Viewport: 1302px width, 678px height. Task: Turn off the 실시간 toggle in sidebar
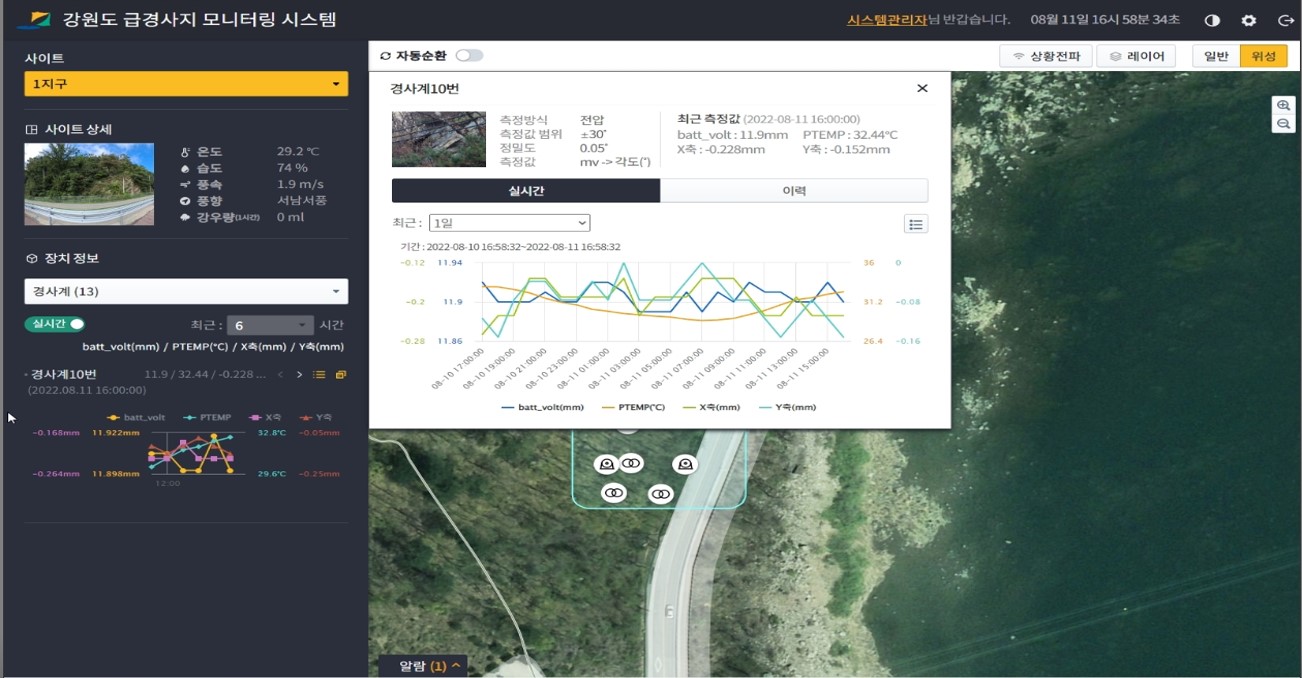pos(55,324)
